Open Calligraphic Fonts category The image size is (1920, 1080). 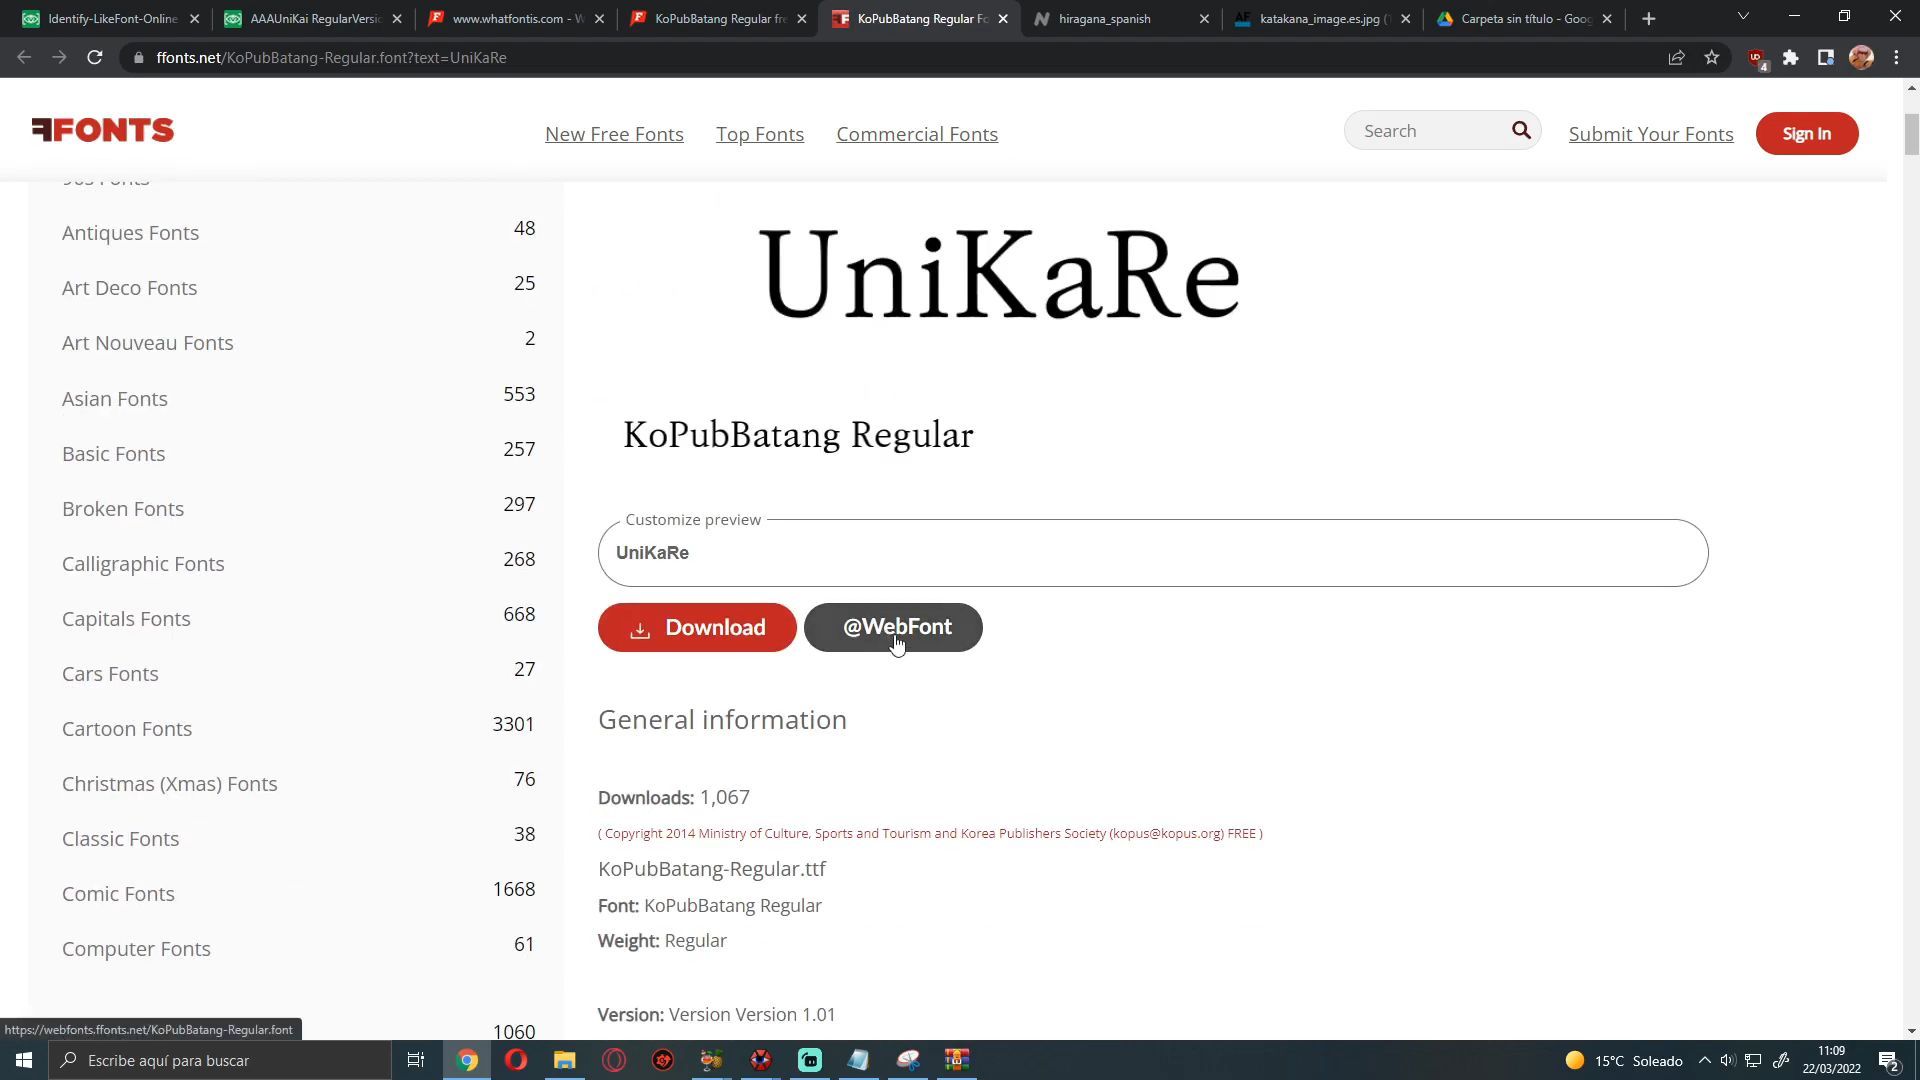(x=143, y=564)
